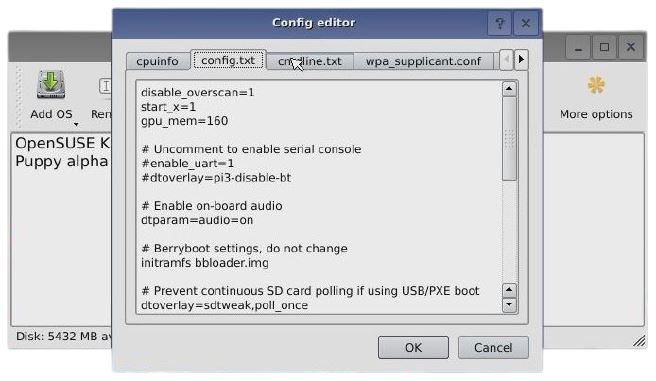Open the cmdline.txt tab
Image resolution: width=656 pixels, height=381 pixels.
[x=310, y=61]
